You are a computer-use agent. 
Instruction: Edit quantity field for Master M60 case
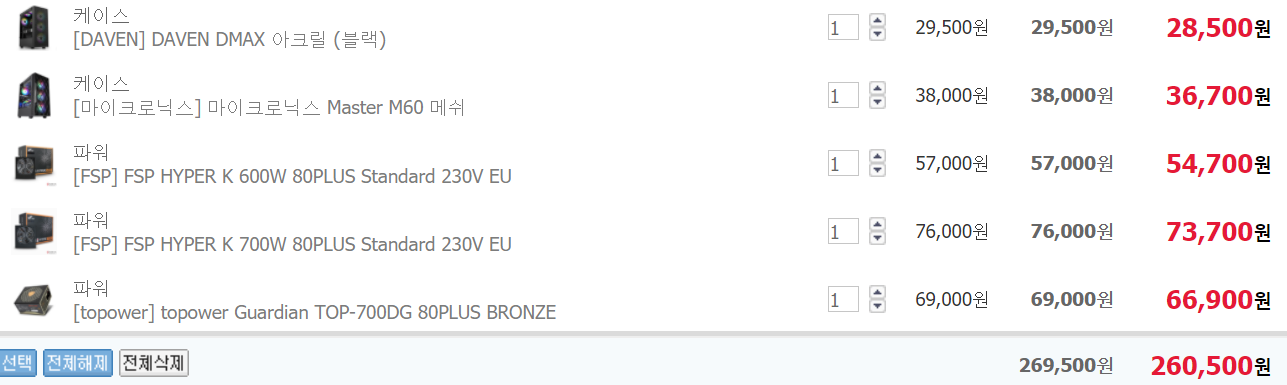[843, 95]
